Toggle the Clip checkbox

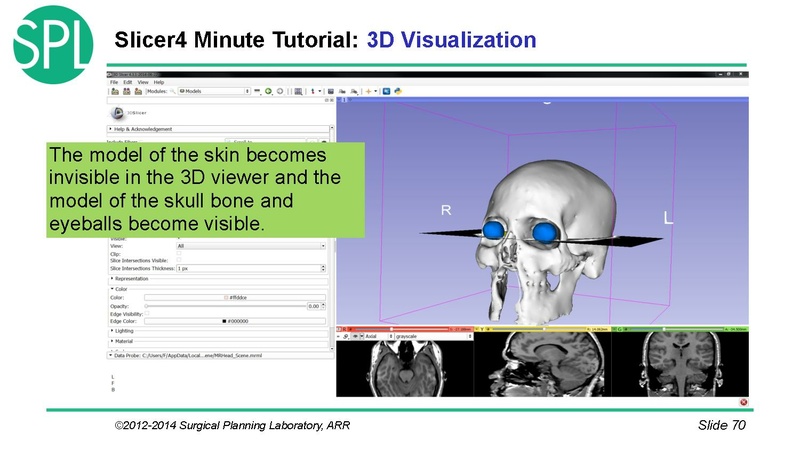(x=179, y=253)
